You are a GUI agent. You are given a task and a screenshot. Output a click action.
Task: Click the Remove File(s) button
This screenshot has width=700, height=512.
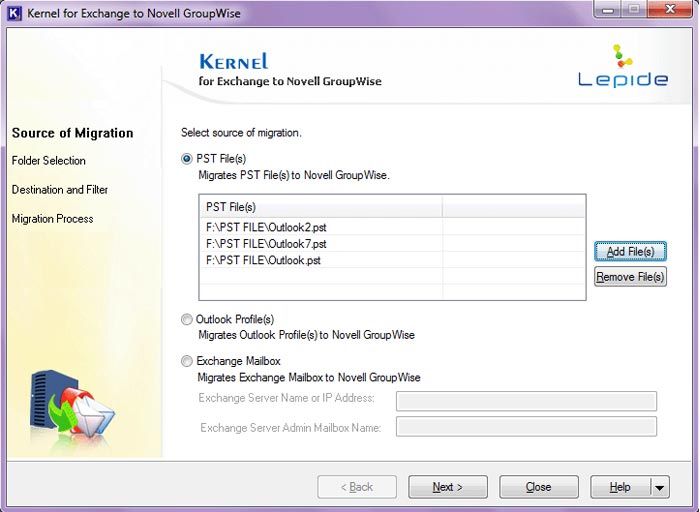630,277
